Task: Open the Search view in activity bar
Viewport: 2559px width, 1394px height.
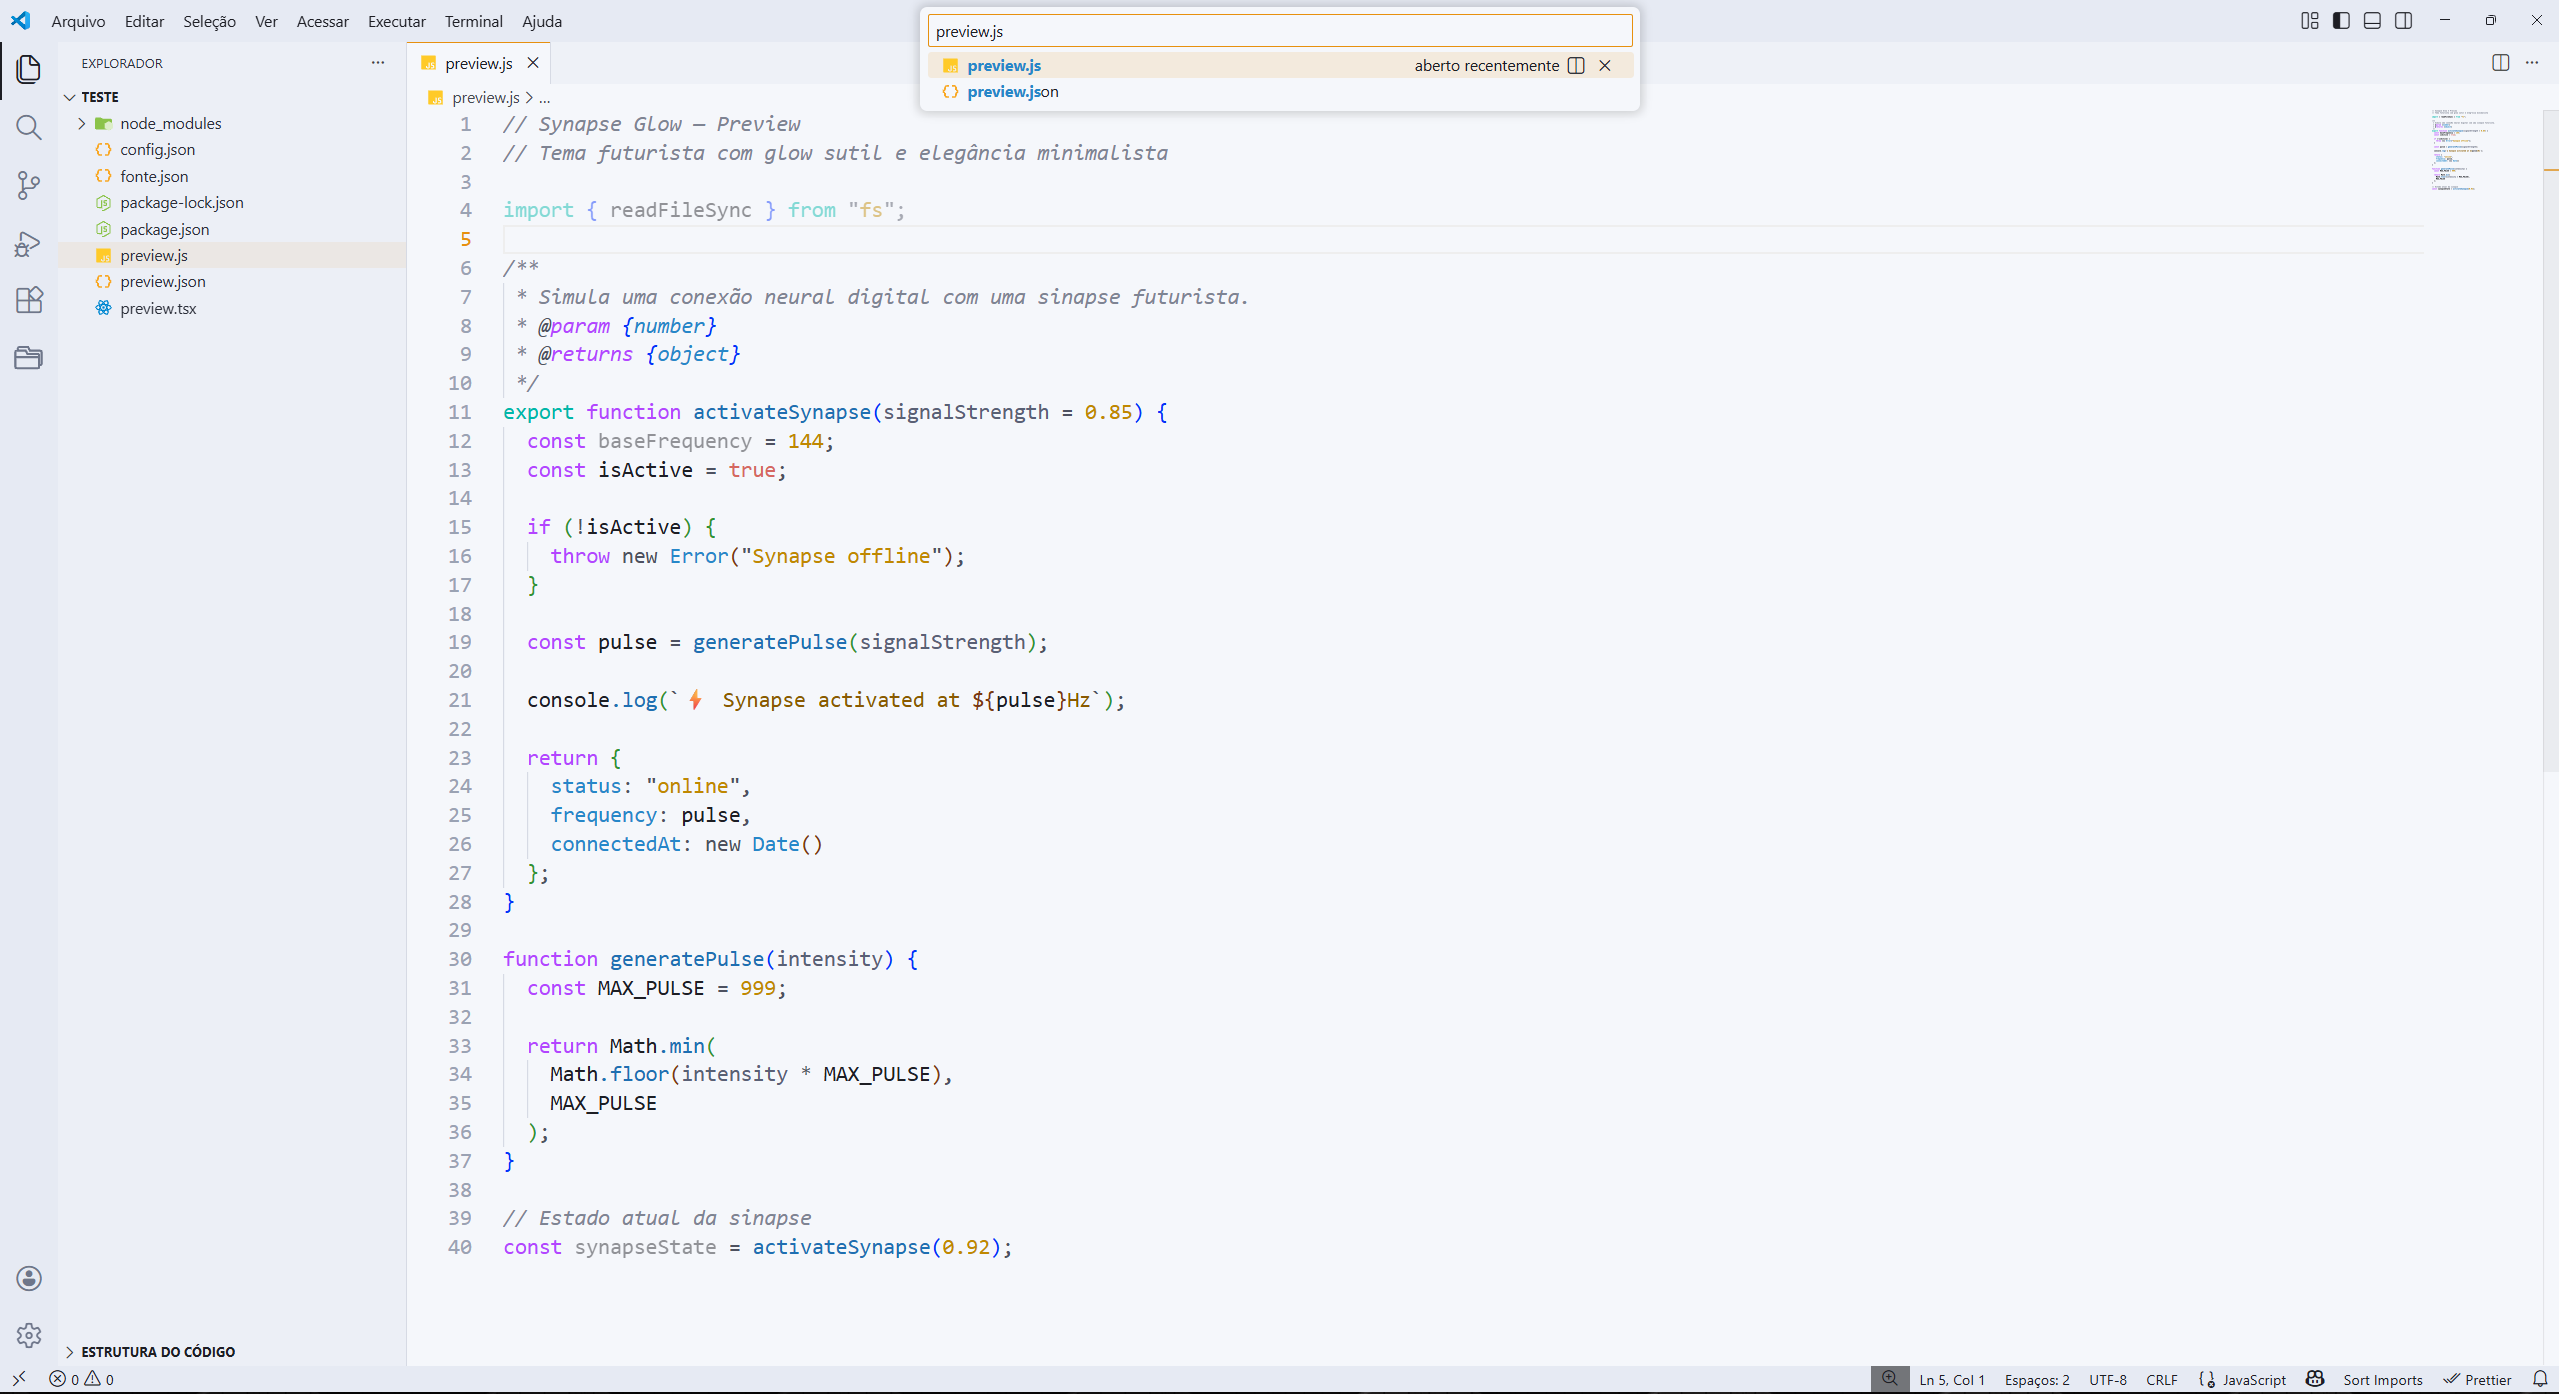Action: coord(28,127)
